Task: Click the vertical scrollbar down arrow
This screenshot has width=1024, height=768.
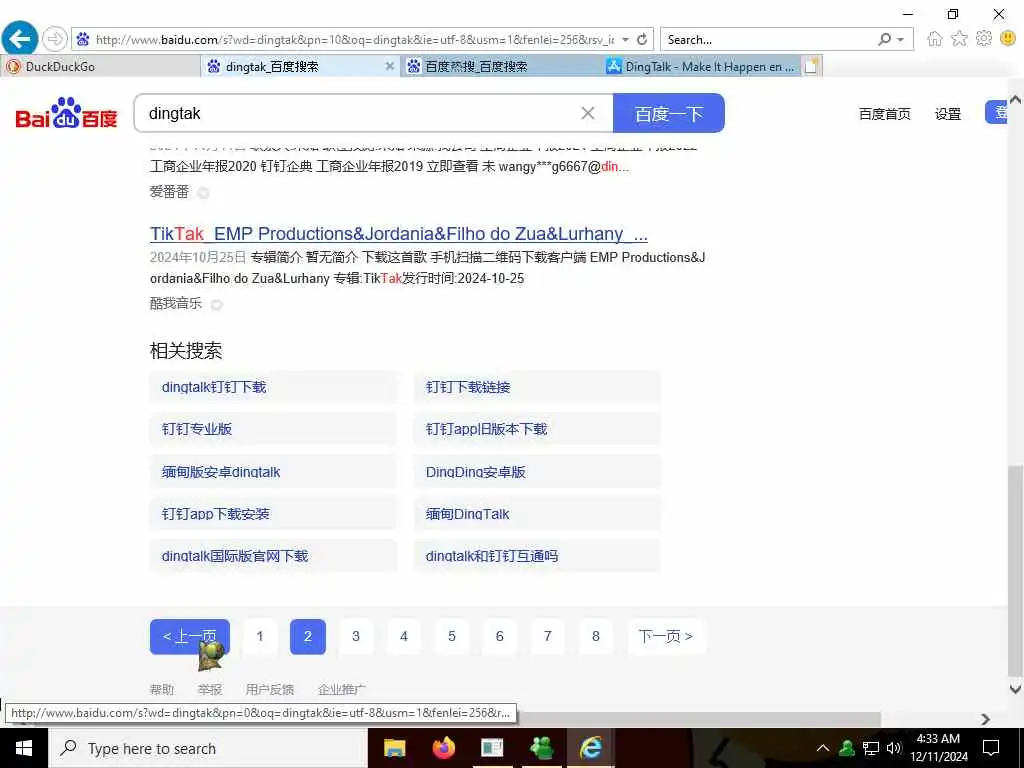Action: (1016, 689)
